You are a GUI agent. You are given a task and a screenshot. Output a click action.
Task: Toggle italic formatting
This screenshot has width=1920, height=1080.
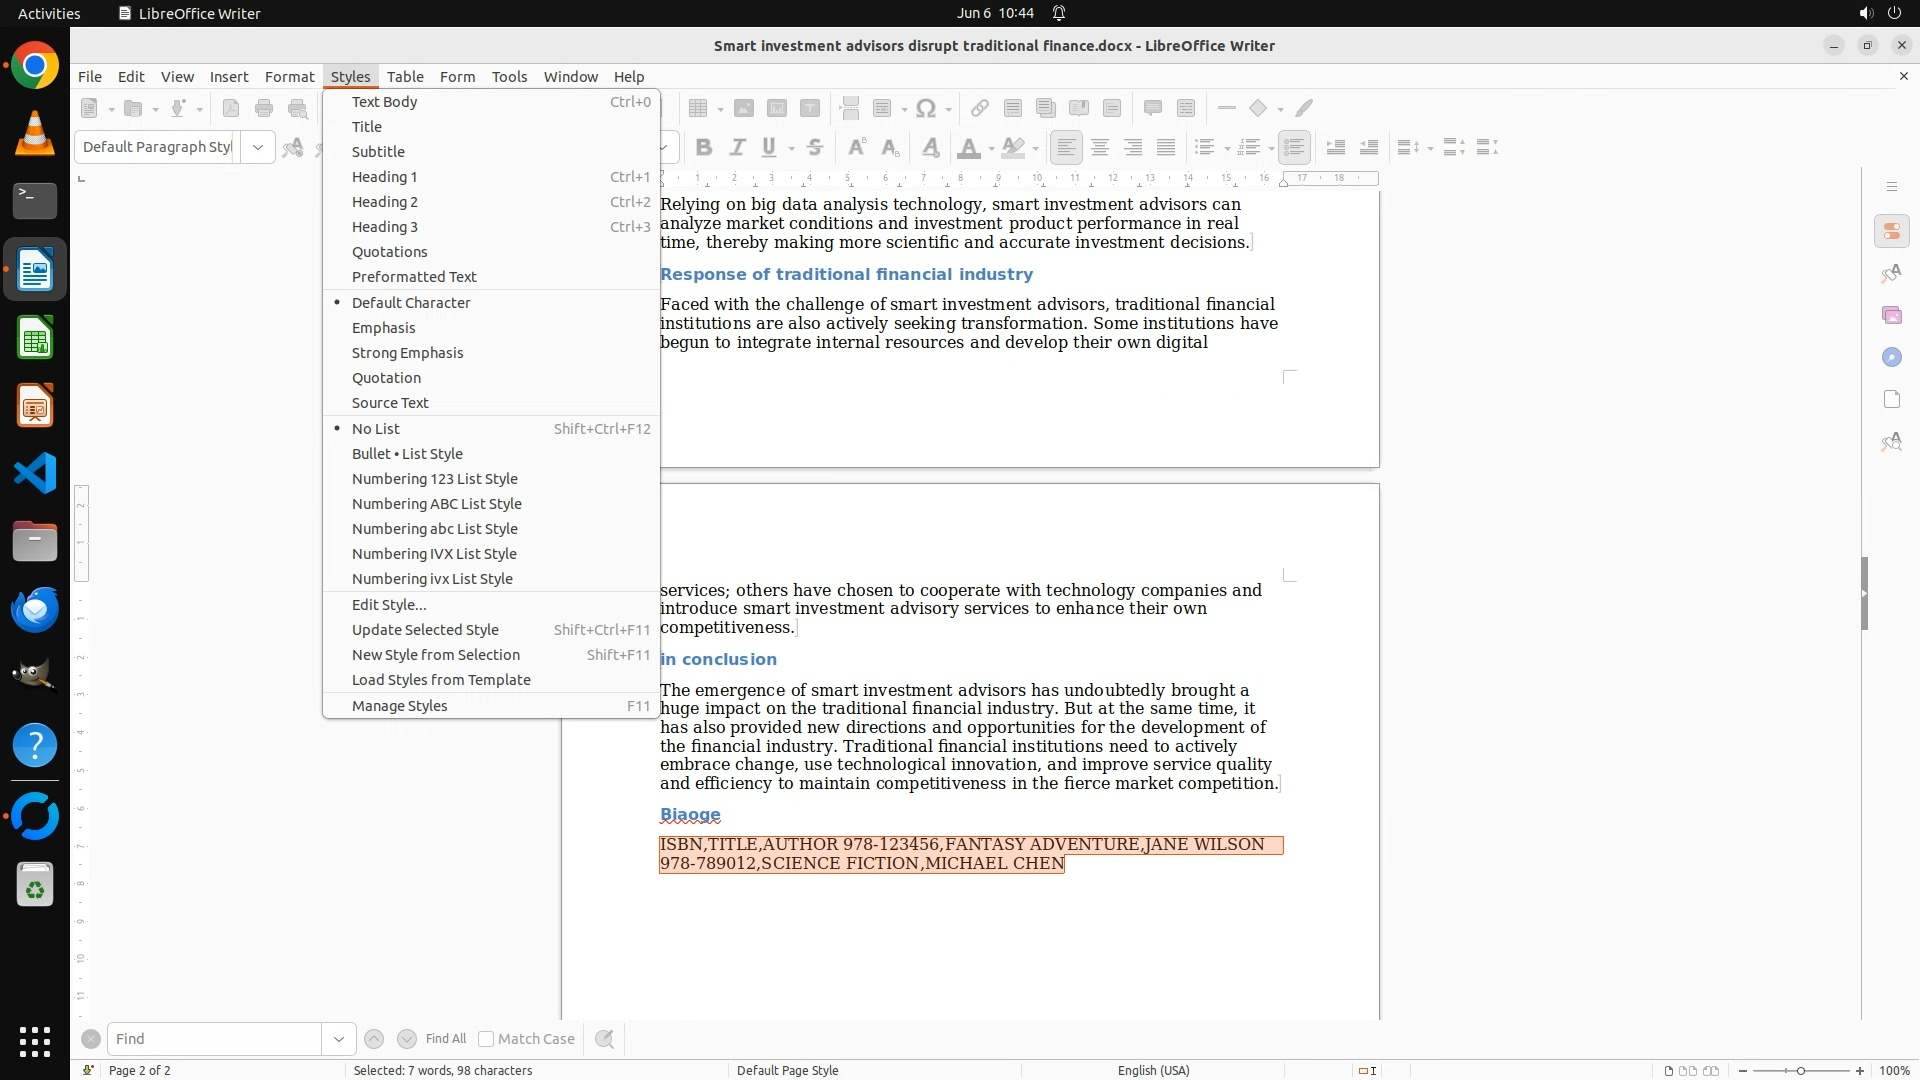pos(737,148)
